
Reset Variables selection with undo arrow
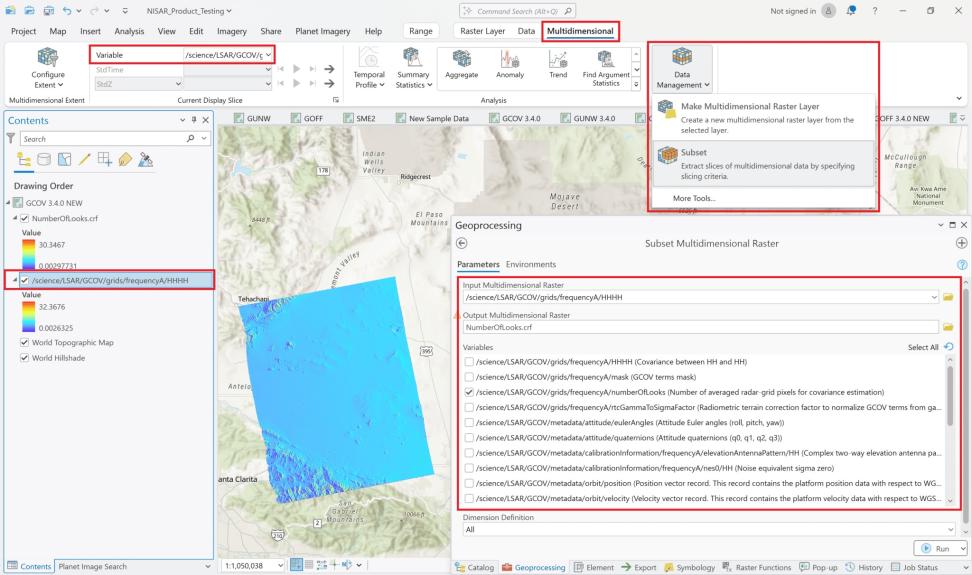pos(948,347)
